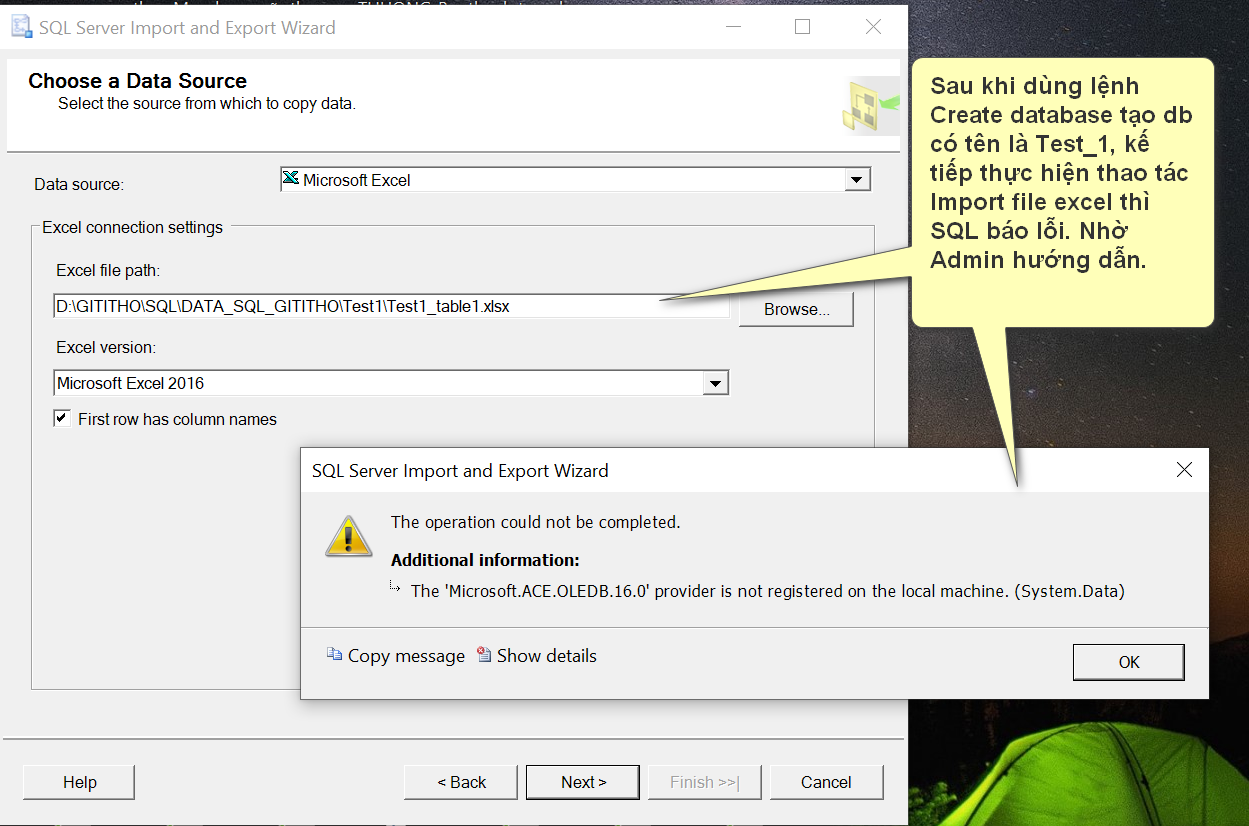Viewport: 1249px width, 826px height.
Task: Click the Copy message icon
Action: point(334,655)
